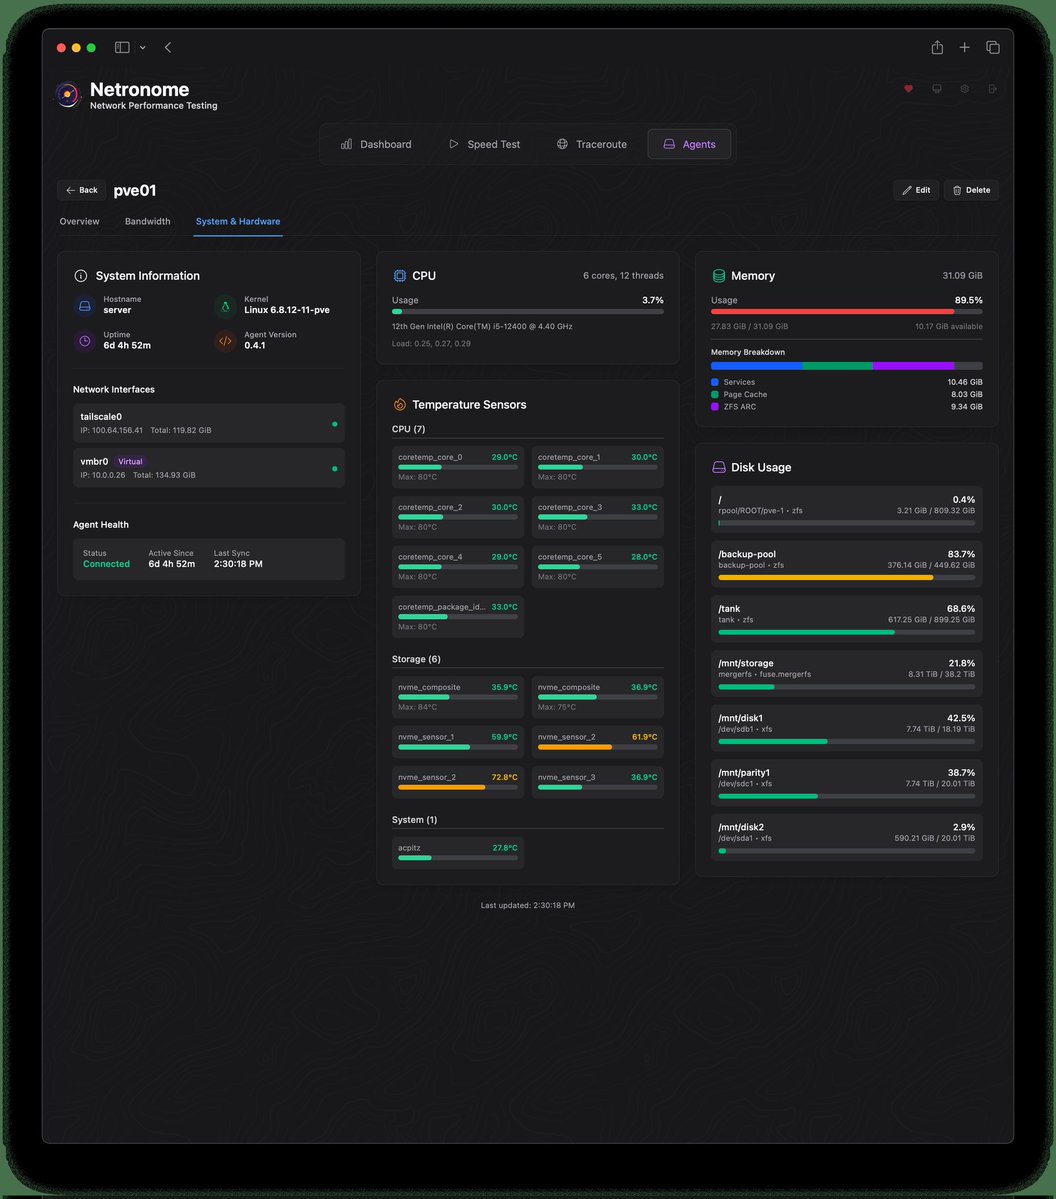1056x1199 pixels.
Task: Select the tailscale0 network interface entry
Action: point(208,423)
